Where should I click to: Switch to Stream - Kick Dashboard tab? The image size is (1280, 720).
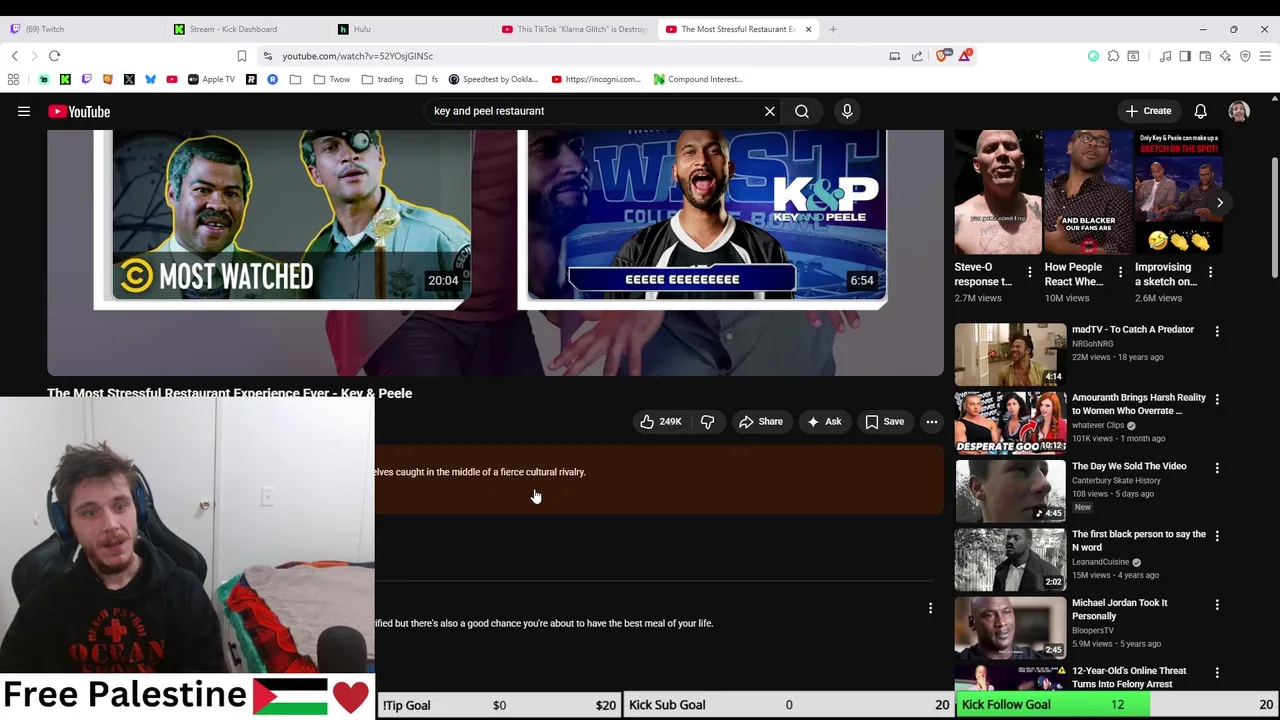click(245, 29)
